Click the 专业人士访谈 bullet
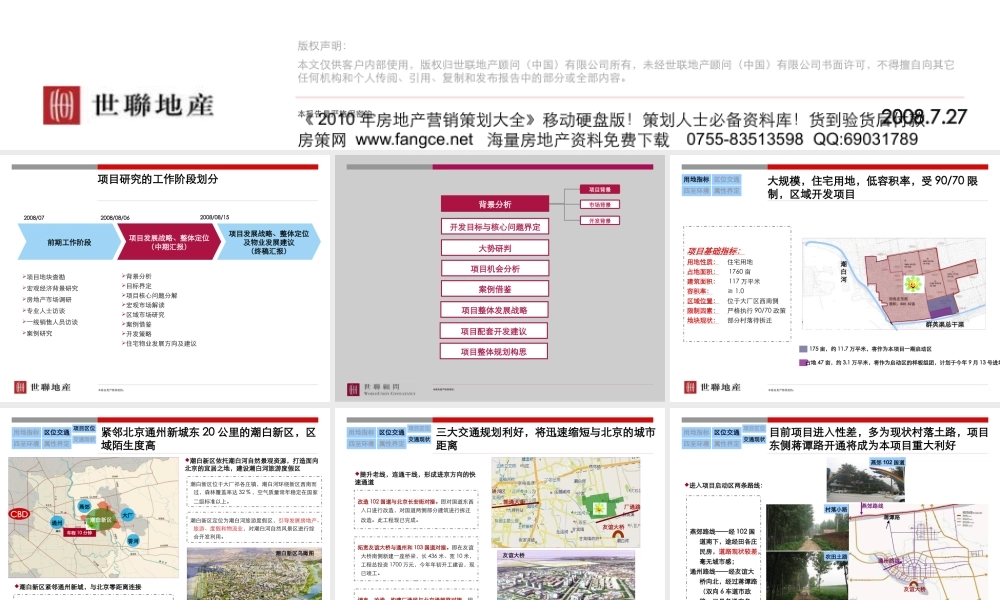 tap(44, 311)
